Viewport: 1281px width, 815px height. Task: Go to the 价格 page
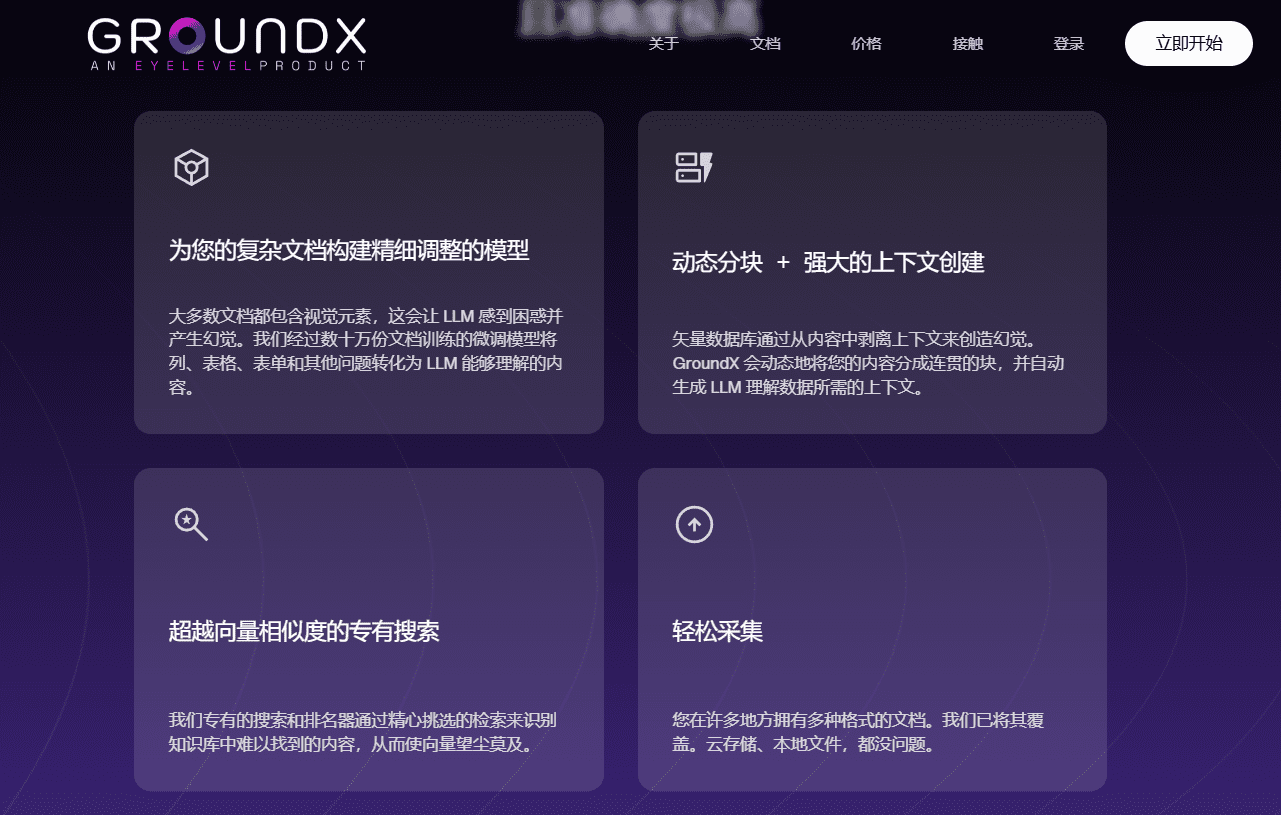866,44
